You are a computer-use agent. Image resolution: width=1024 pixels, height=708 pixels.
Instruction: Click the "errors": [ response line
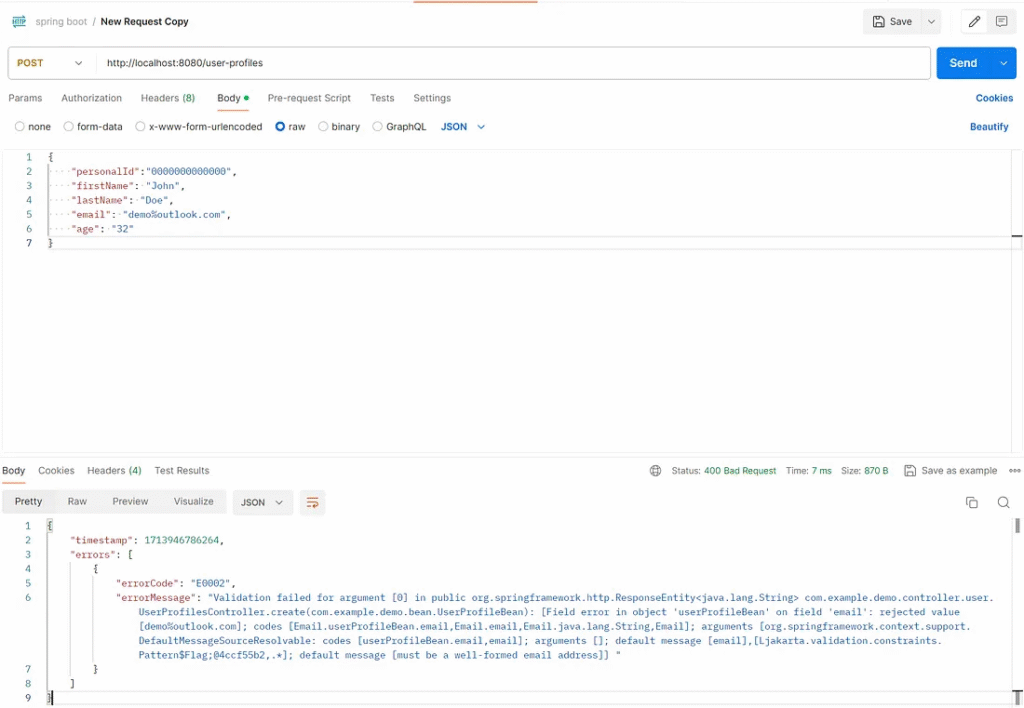pos(101,555)
